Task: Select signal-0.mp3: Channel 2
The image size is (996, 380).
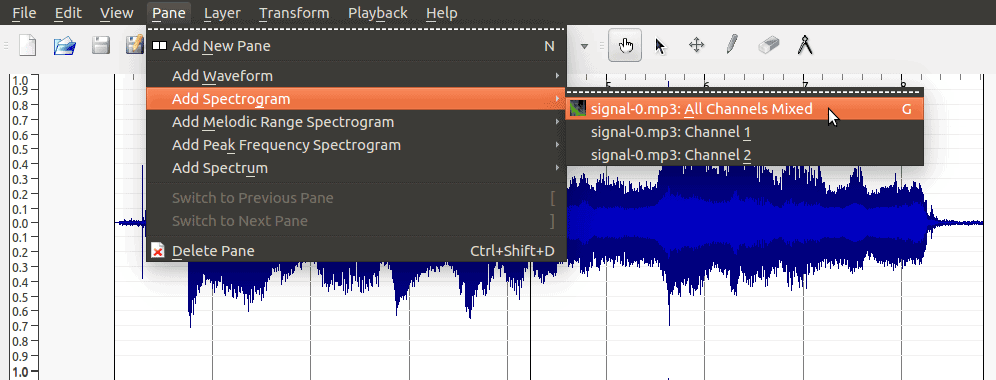Action: [744, 155]
